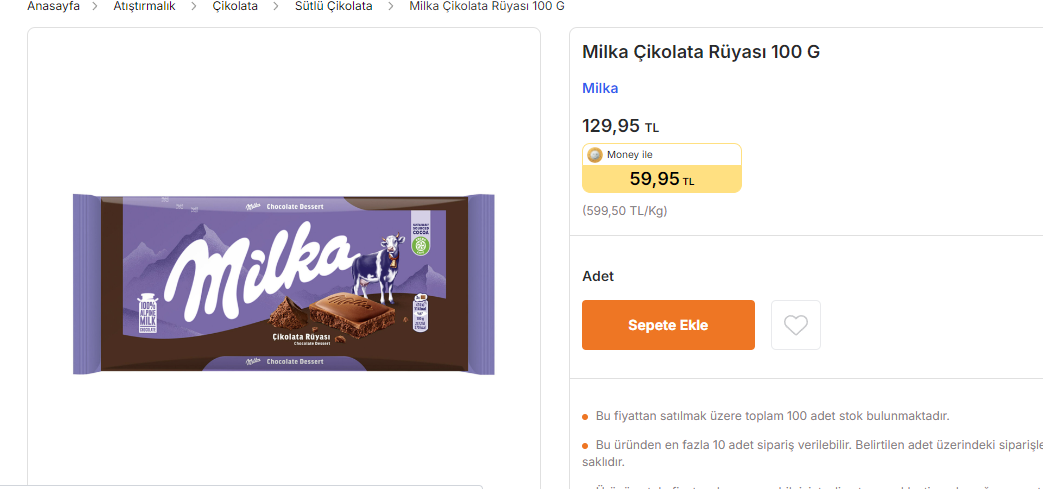Click the chevron right after Anasayfa

96,6
